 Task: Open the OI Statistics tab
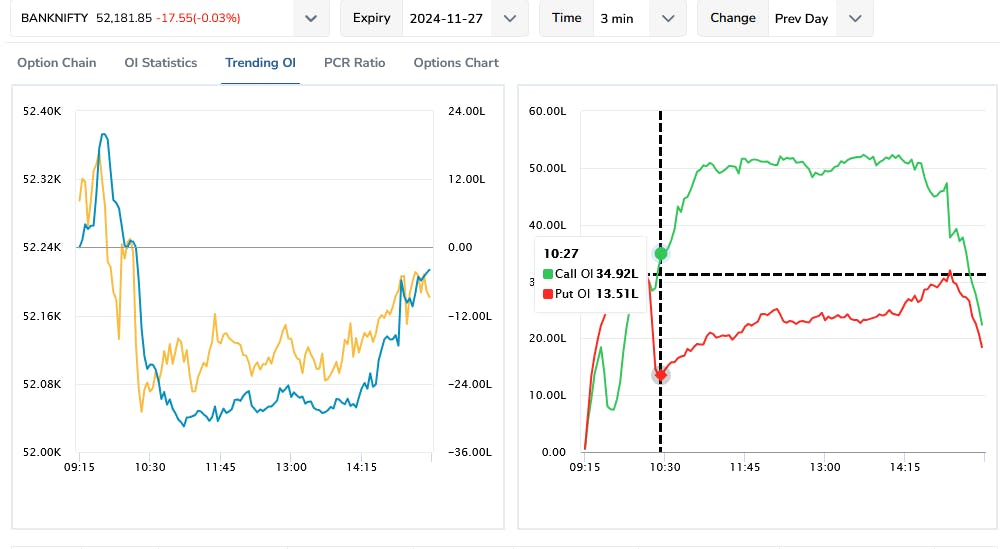[x=161, y=63]
